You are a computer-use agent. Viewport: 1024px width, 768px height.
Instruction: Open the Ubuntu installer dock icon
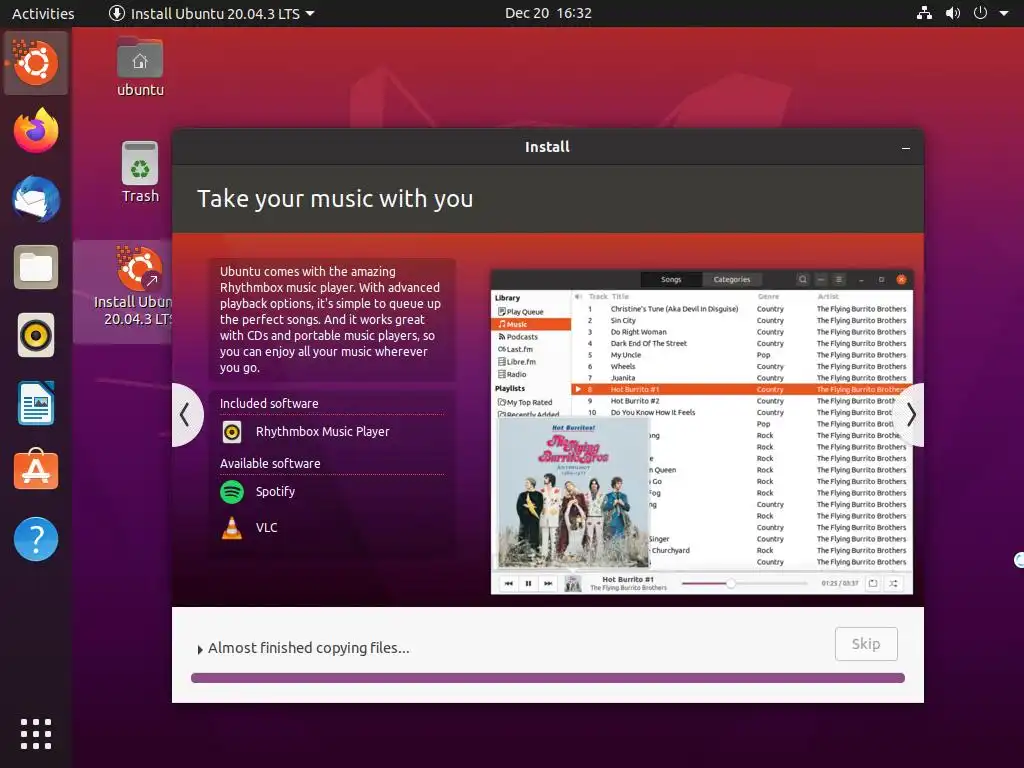tap(35, 63)
